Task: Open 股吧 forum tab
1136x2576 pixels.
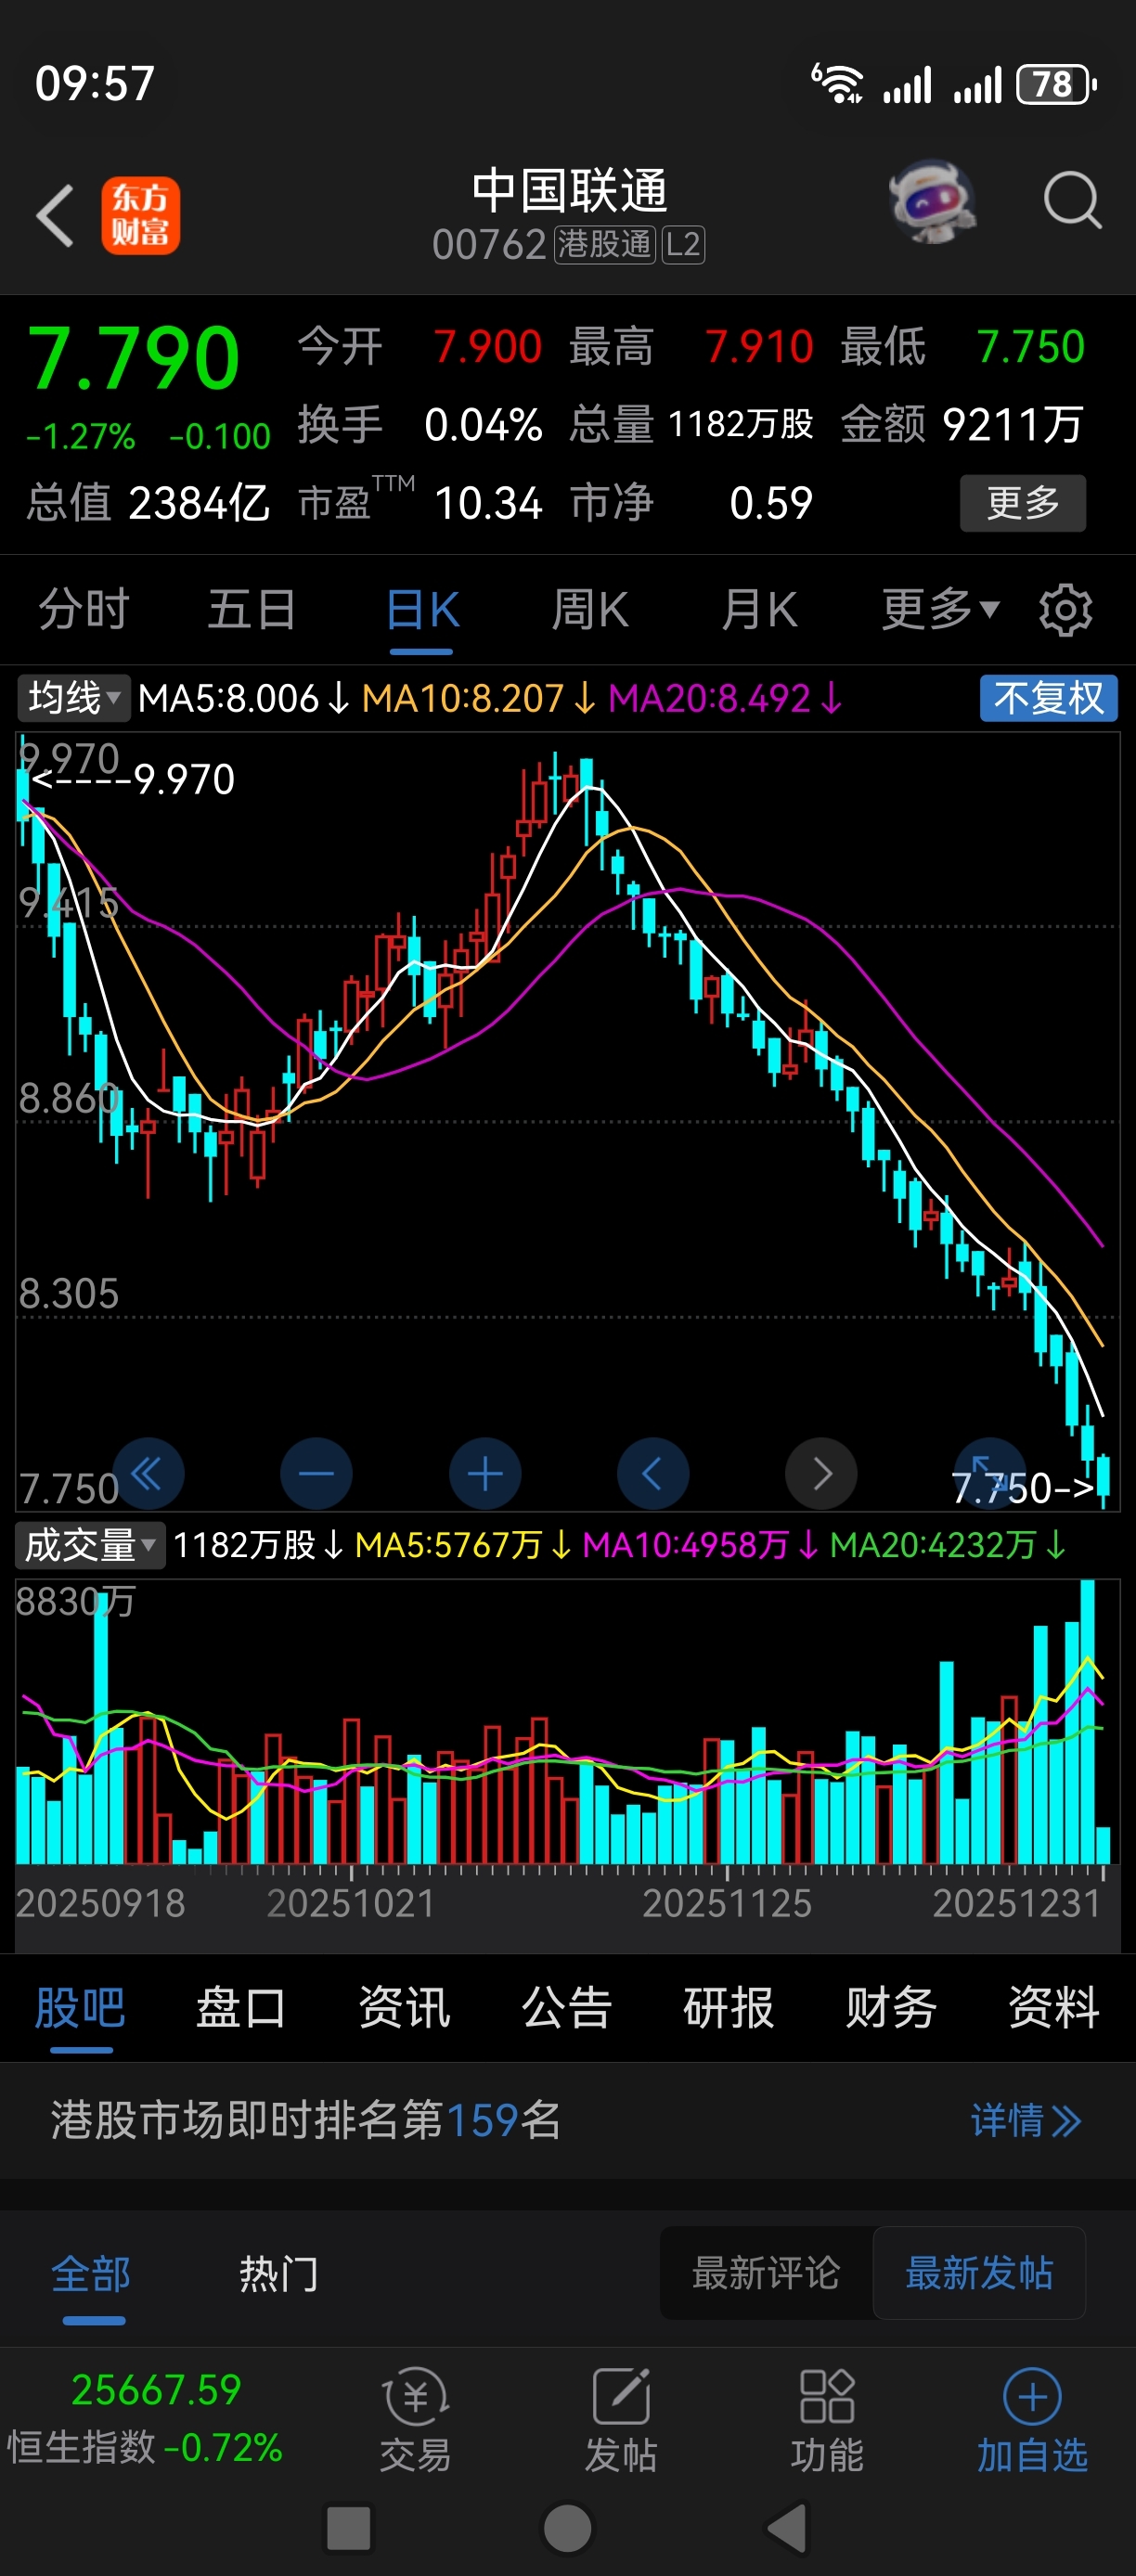Action: point(80,2007)
